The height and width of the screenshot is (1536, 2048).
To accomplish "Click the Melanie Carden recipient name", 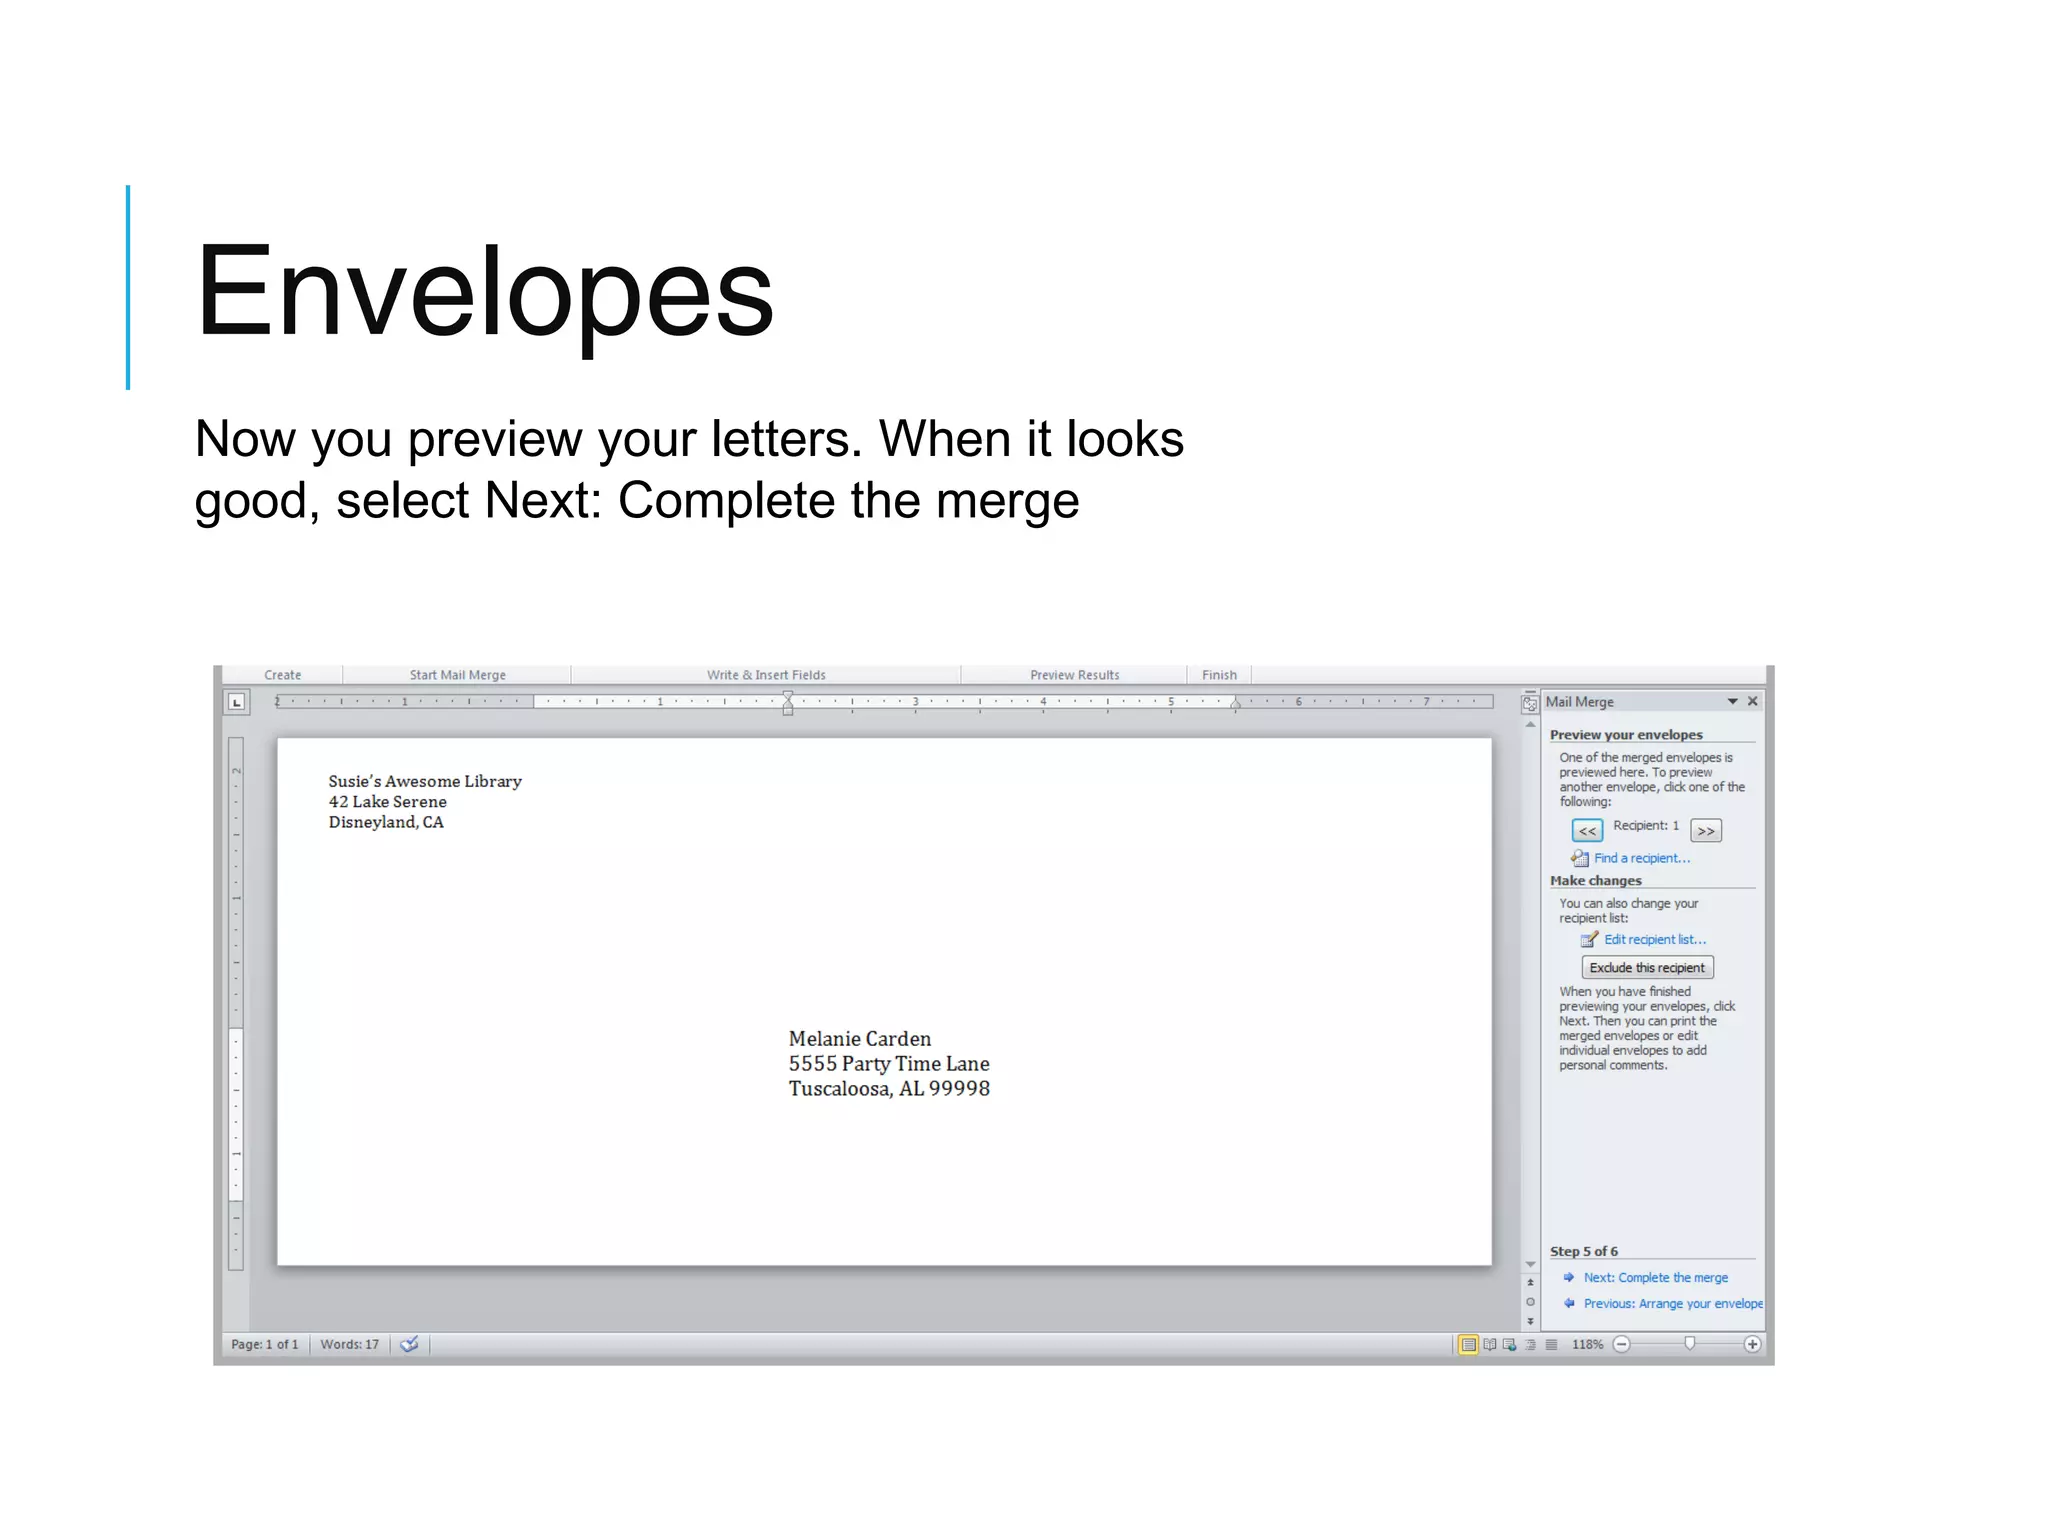I will coord(860,1038).
